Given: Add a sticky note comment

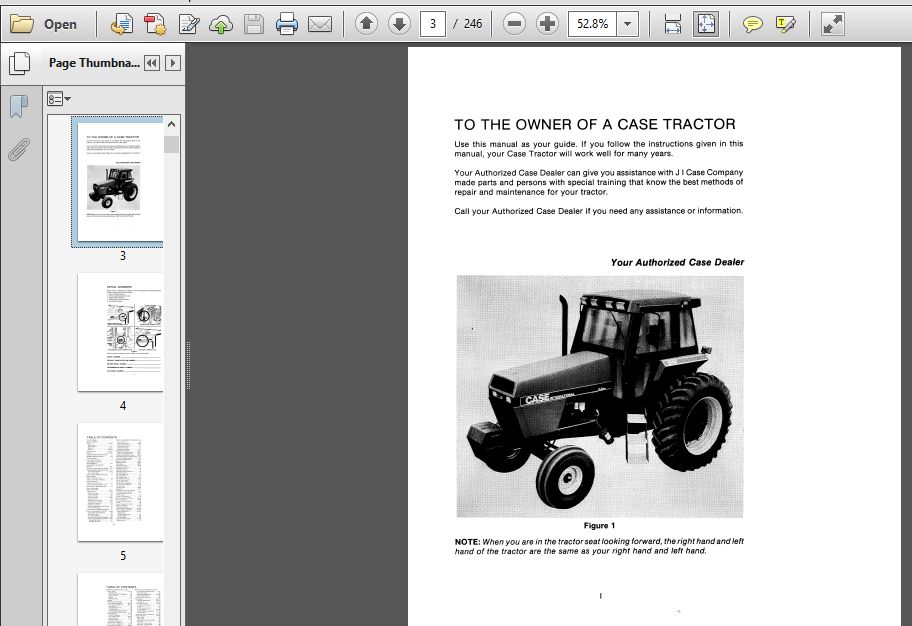Looking at the screenshot, I should tap(753, 24).
